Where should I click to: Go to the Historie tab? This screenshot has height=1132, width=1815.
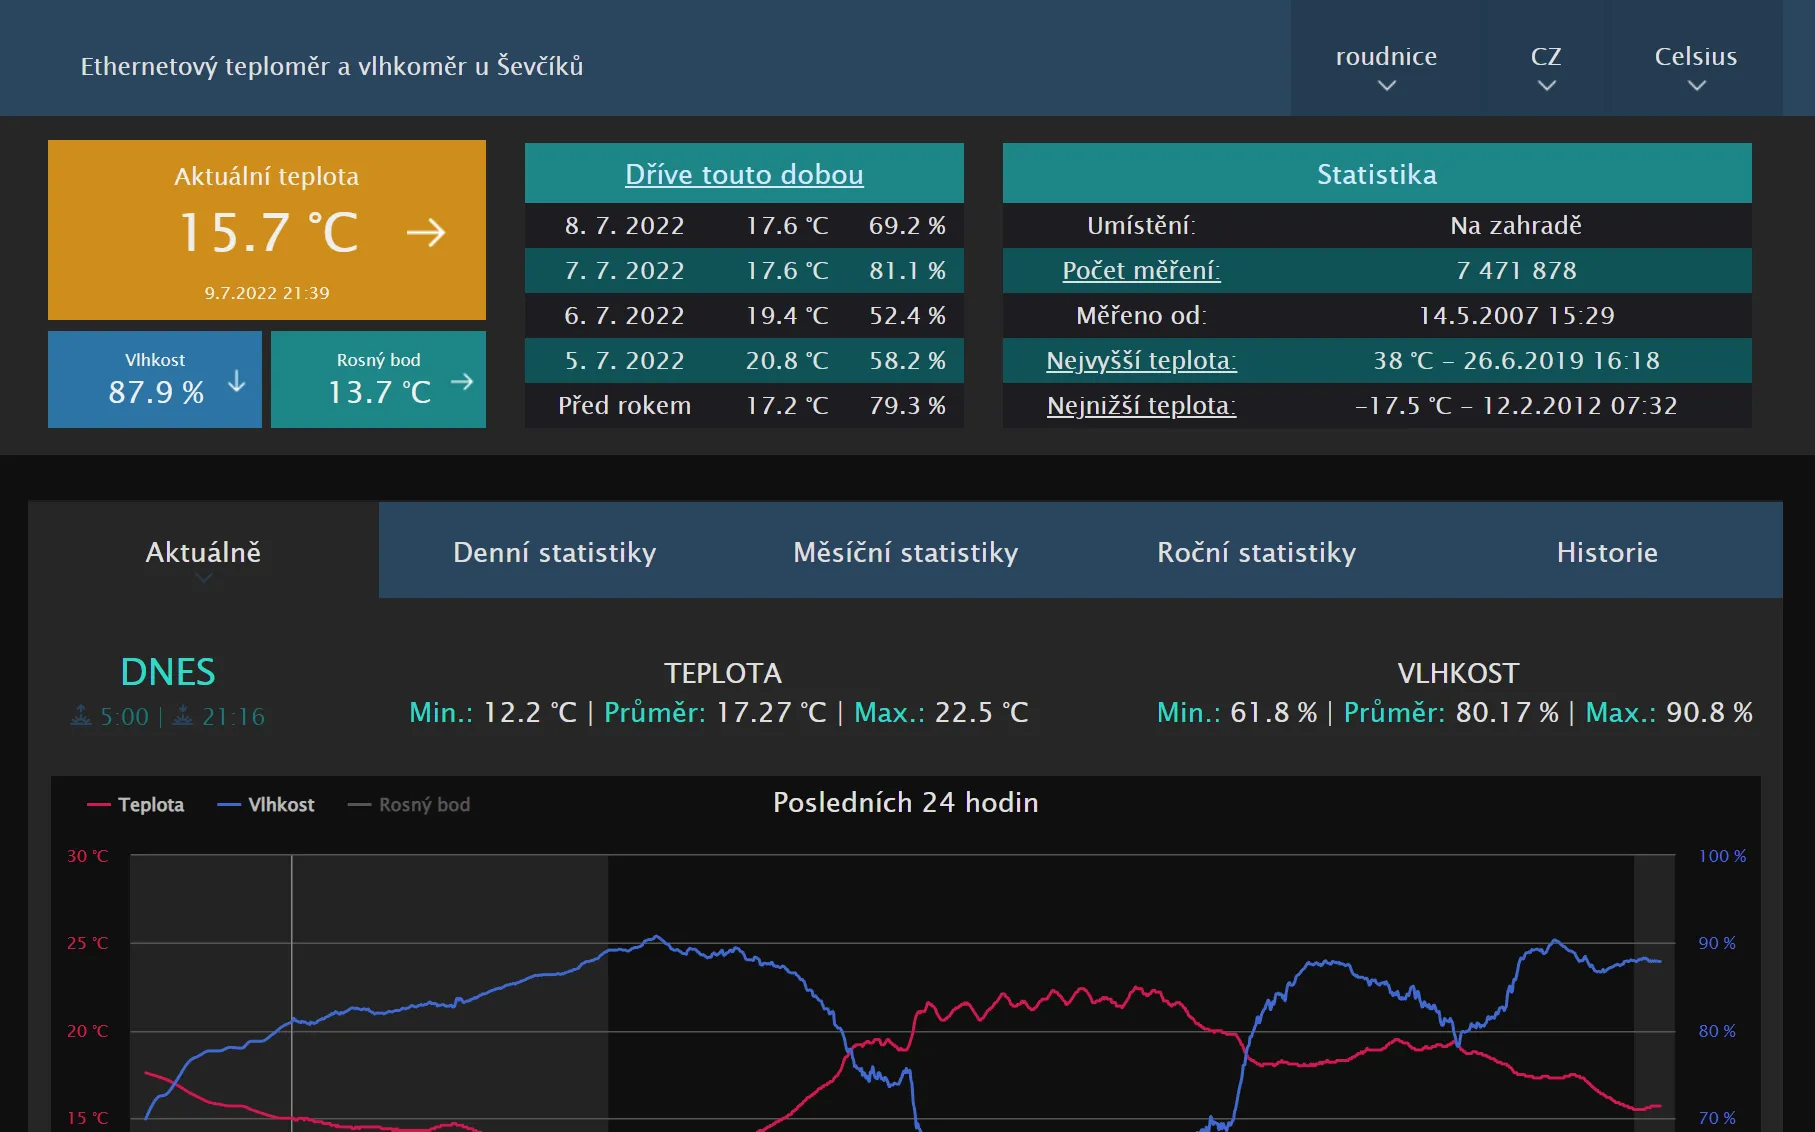(x=1607, y=551)
